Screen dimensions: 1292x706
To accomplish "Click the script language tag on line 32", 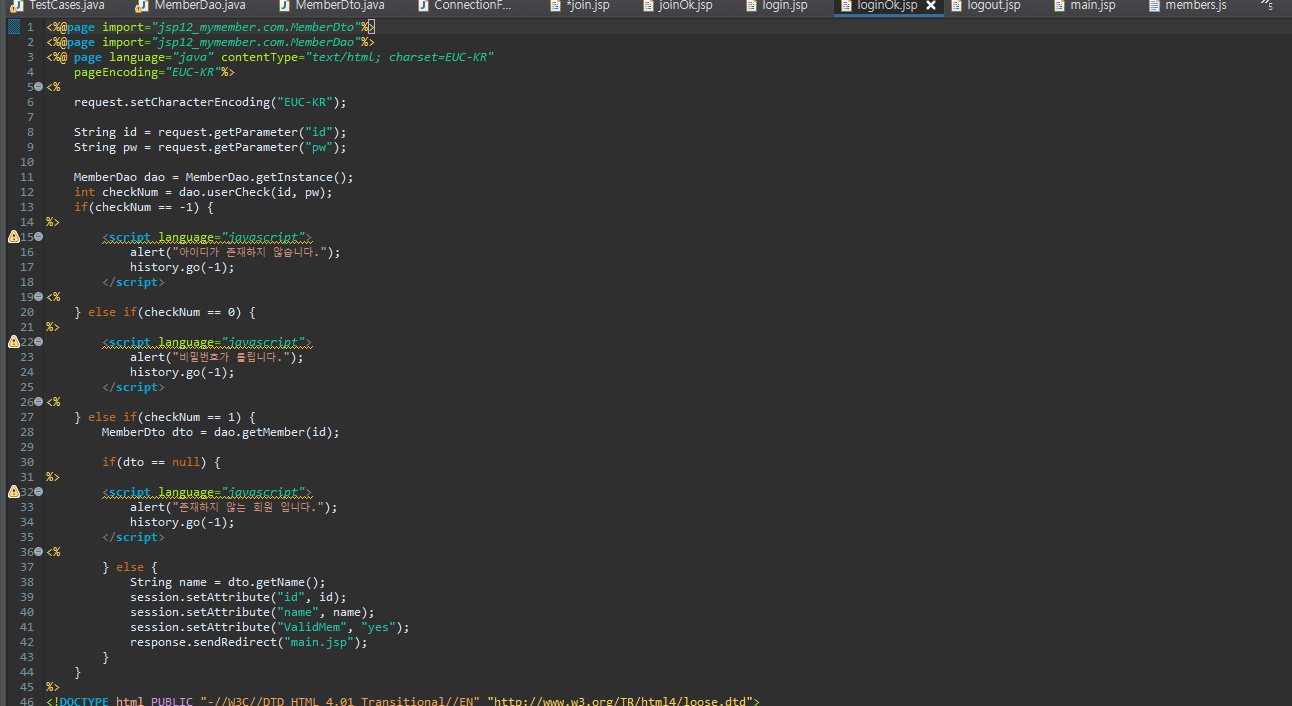I will (207, 492).
